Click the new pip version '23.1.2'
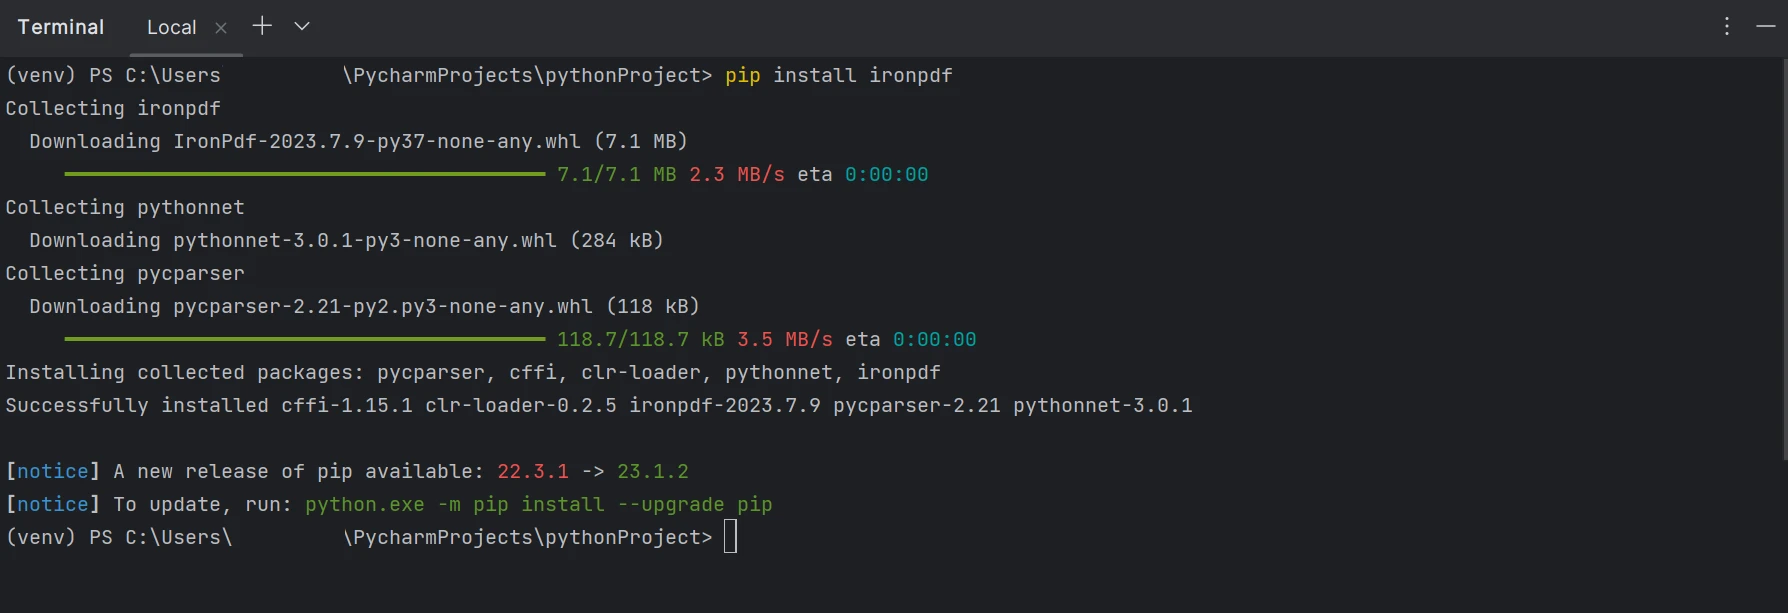 [653, 471]
